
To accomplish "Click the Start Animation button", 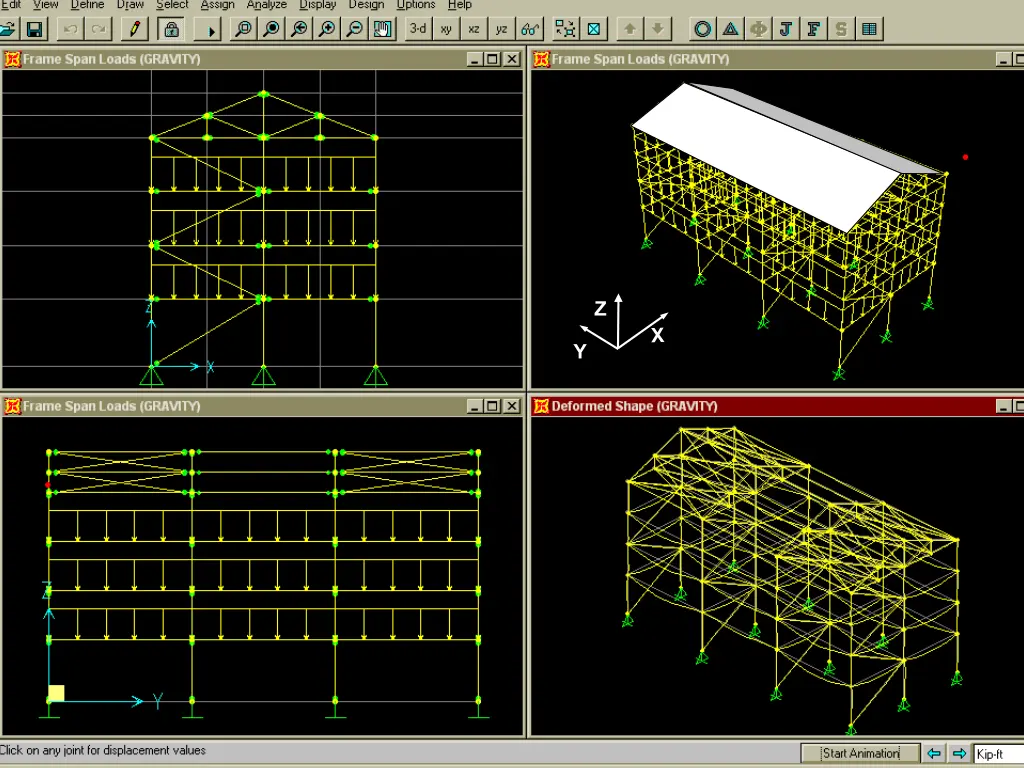I will pyautogui.click(x=860, y=753).
